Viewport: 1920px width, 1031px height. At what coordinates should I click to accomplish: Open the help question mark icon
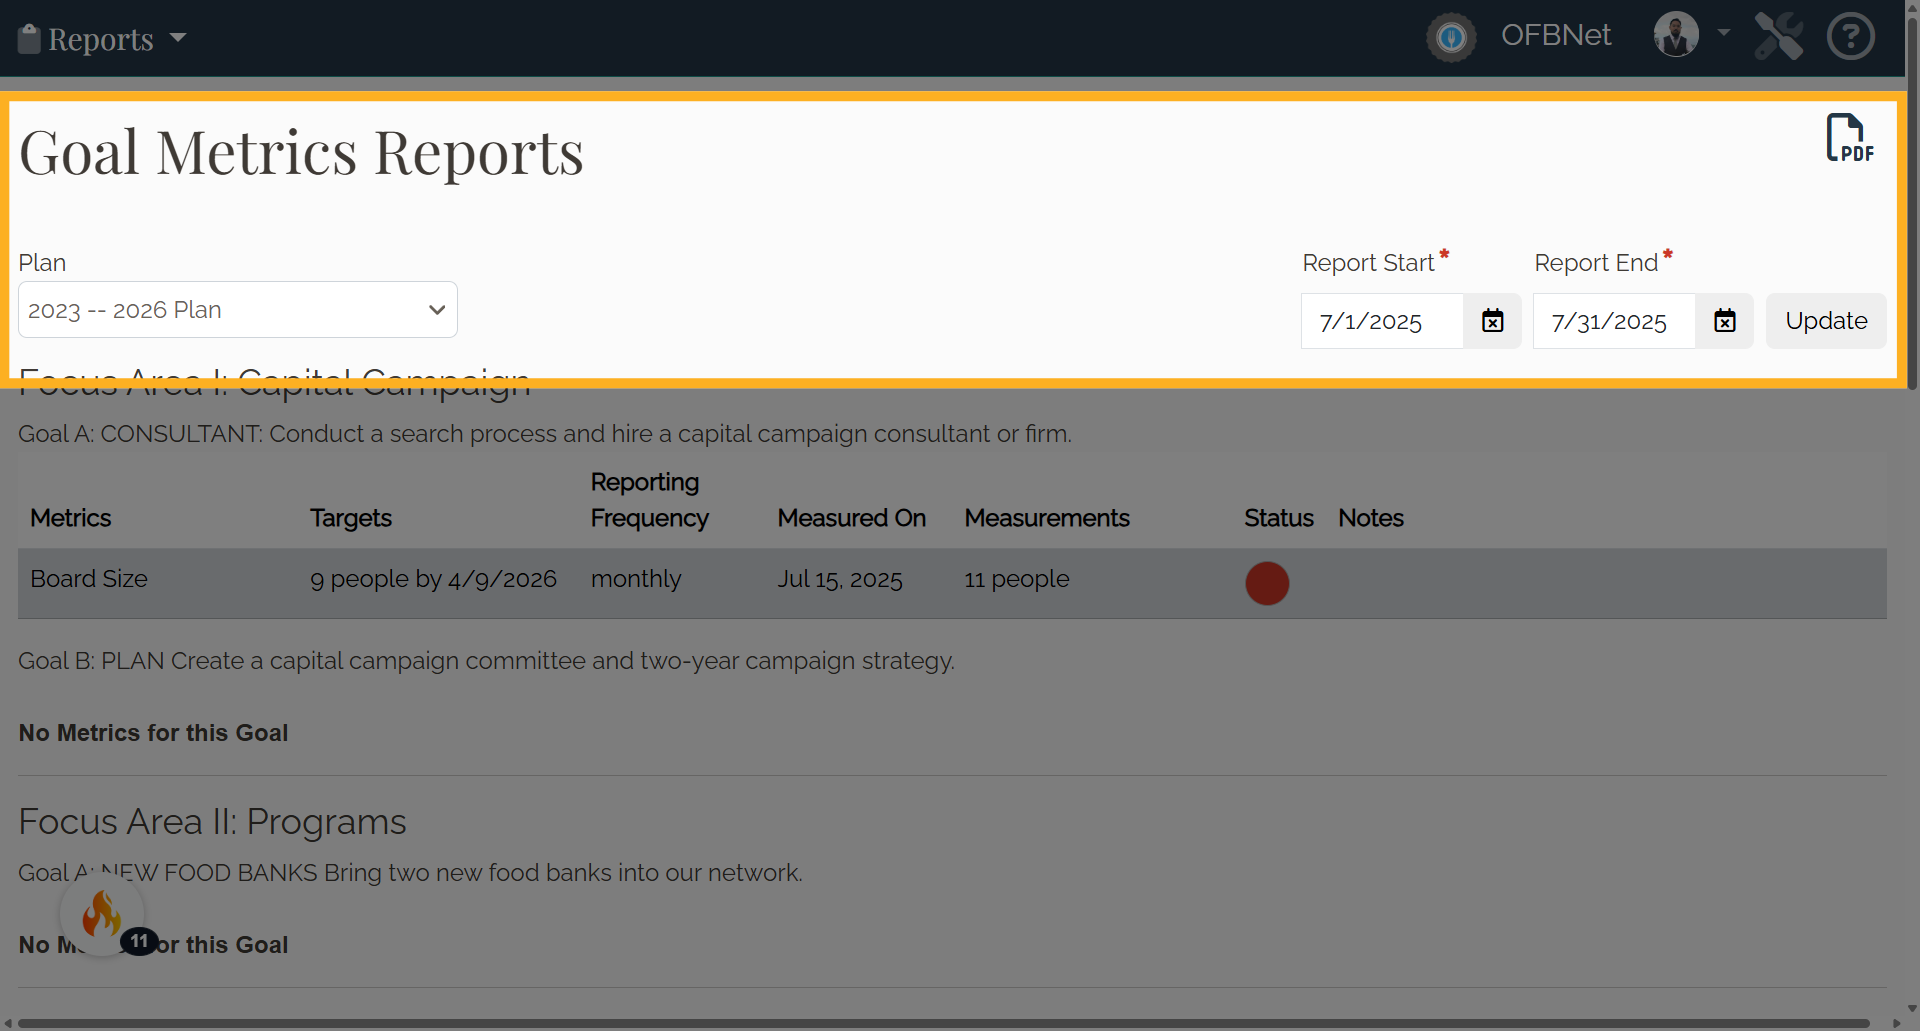1851,36
